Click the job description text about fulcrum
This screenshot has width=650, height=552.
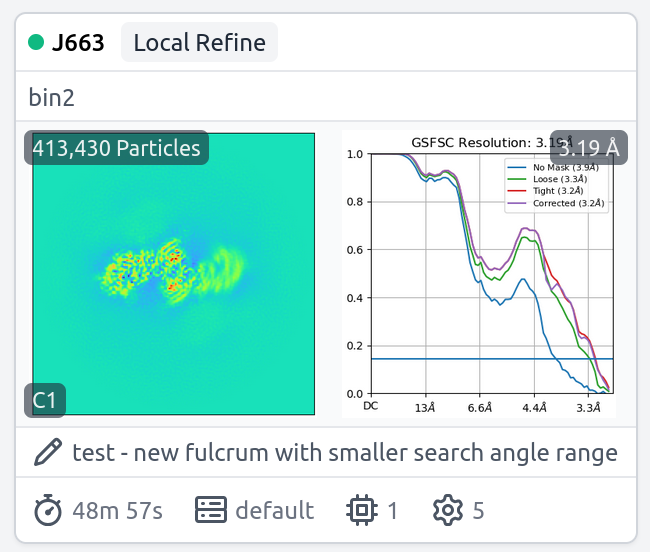click(345, 453)
